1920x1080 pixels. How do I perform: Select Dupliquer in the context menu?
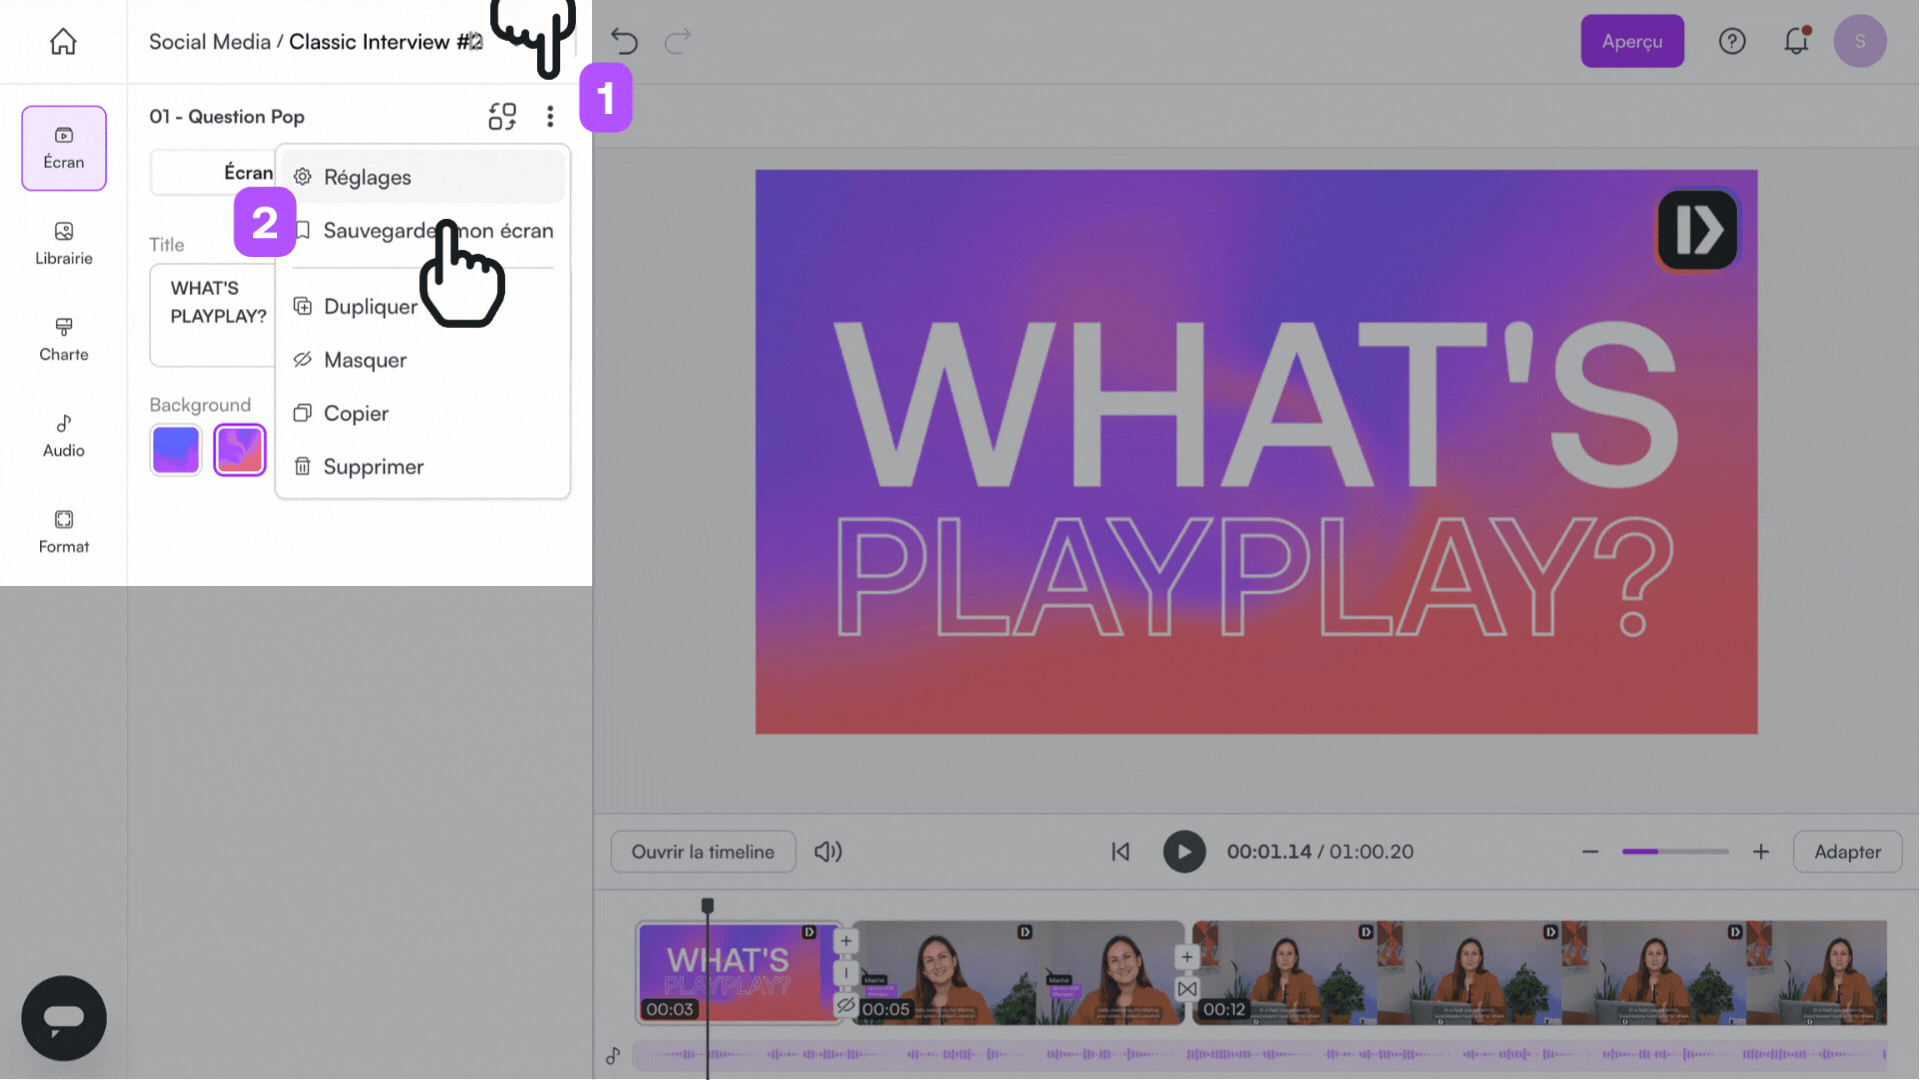[370, 307]
